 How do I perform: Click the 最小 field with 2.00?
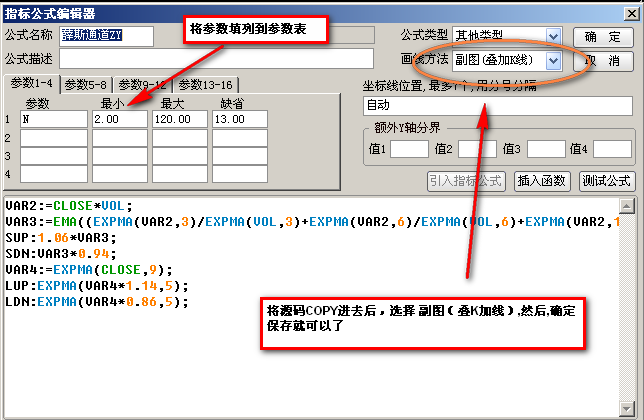coord(120,119)
